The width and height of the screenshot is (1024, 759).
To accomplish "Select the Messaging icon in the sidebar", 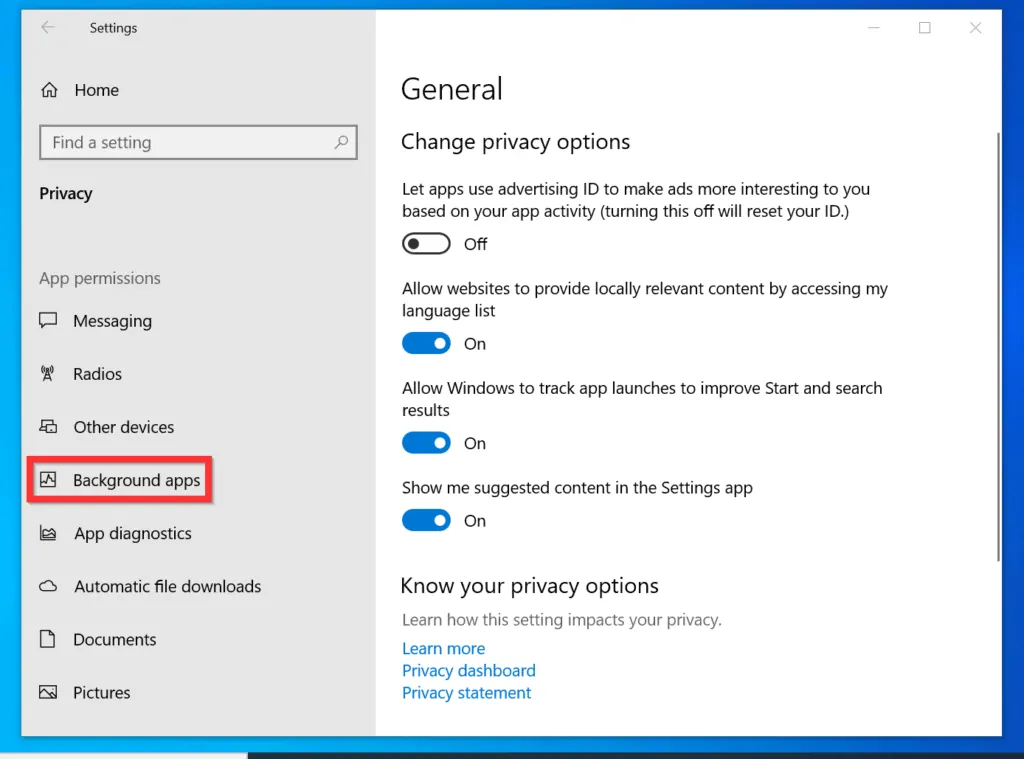I will point(48,321).
